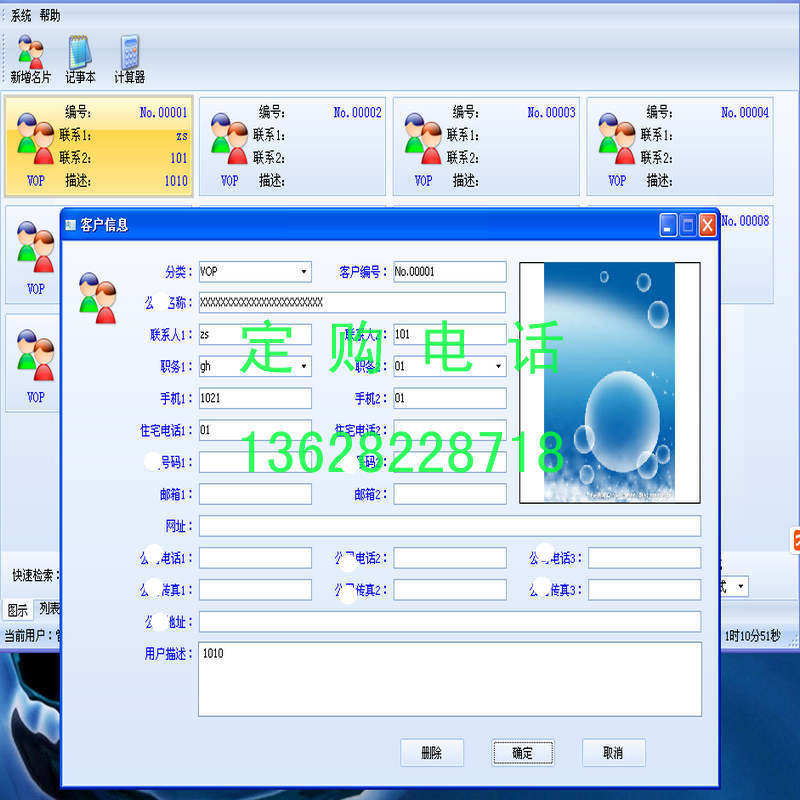Click the 联系人2 field containing 101
This screenshot has height=800, width=800.
click(449, 334)
